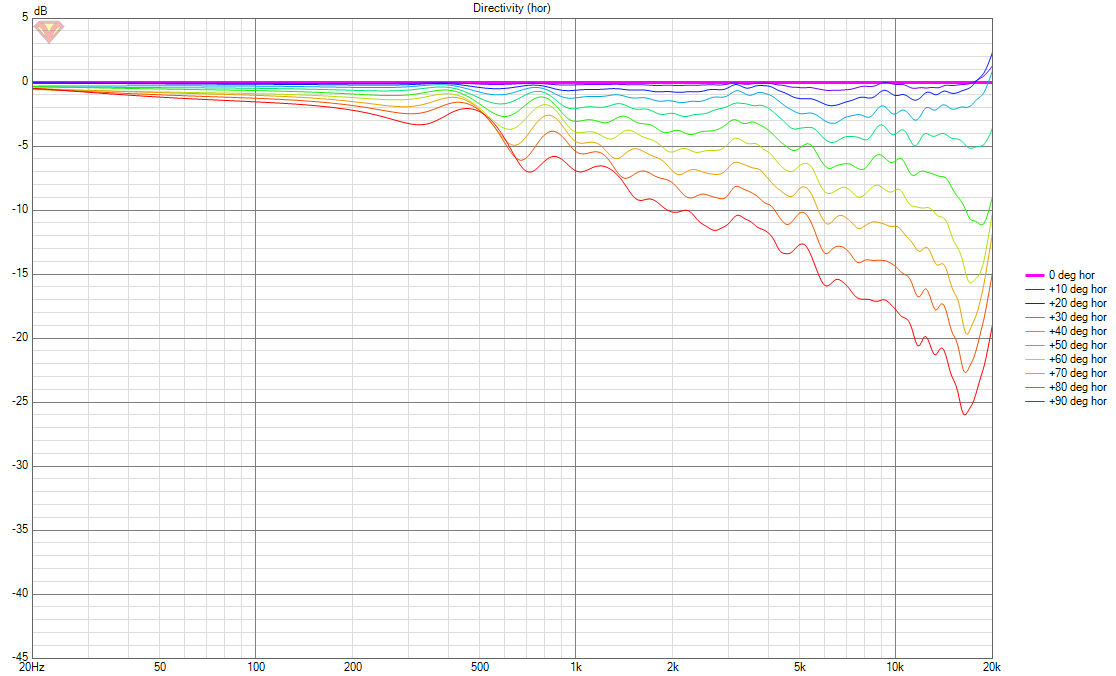
Task: Click the '20k' frequency axis label
Action: 991,667
